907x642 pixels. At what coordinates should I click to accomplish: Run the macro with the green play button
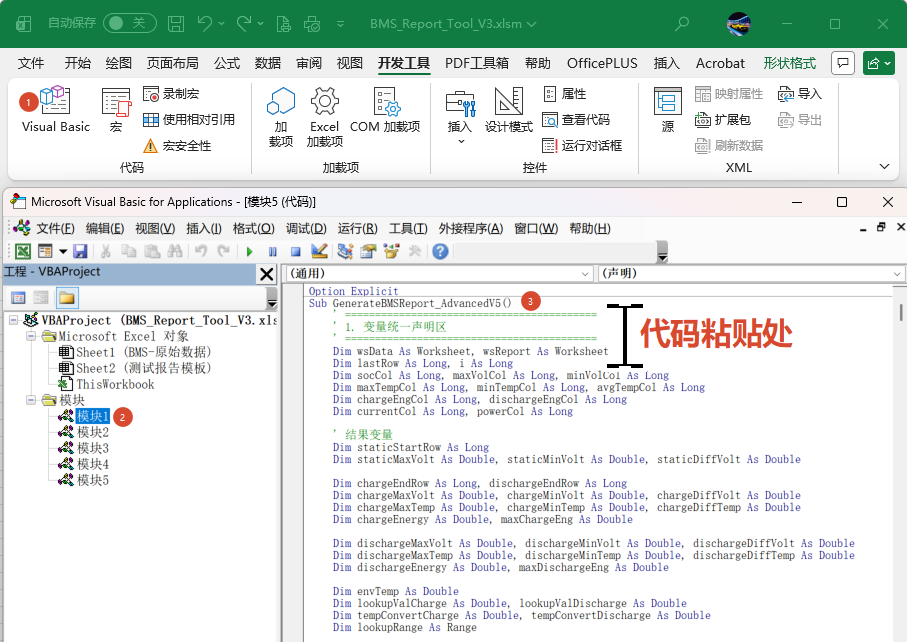pos(248,251)
